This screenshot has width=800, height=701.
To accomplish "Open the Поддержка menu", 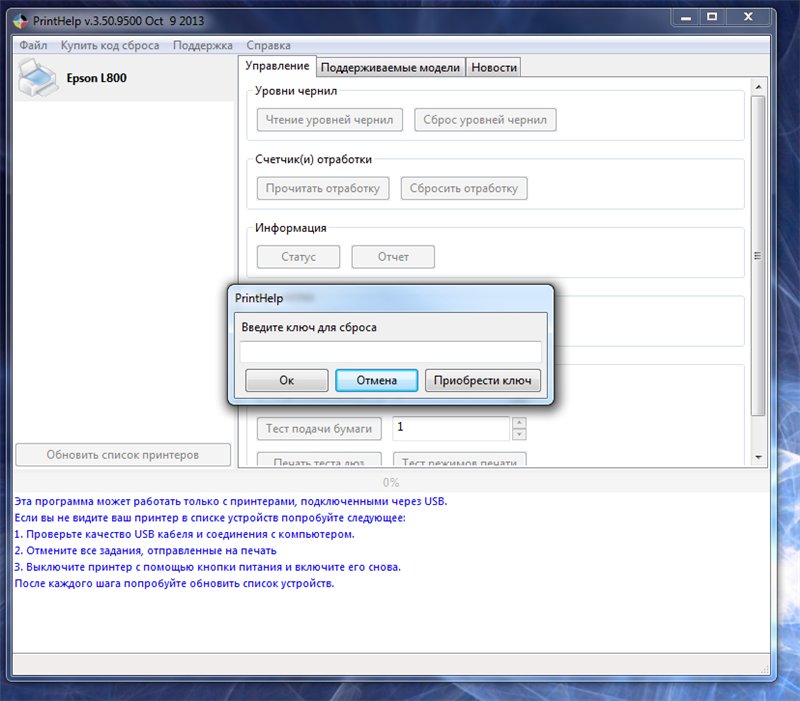I will pyautogui.click(x=203, y=45).
